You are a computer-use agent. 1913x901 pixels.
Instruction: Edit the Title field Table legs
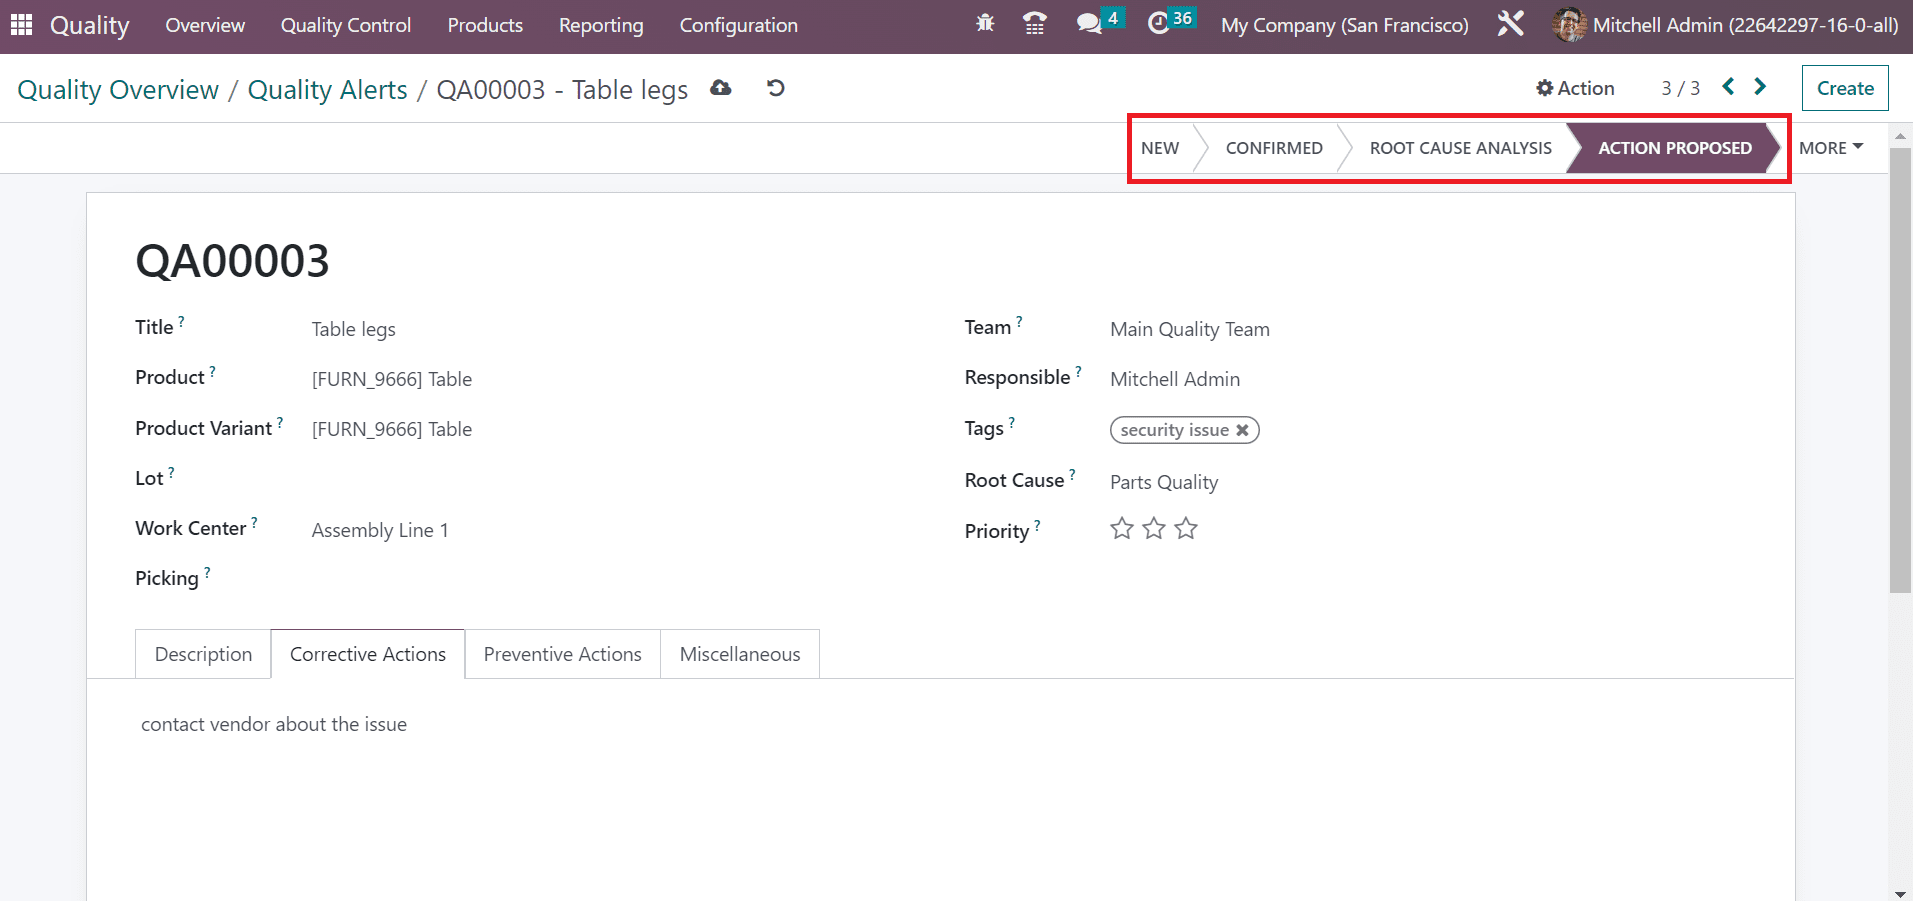click(354, 329)
